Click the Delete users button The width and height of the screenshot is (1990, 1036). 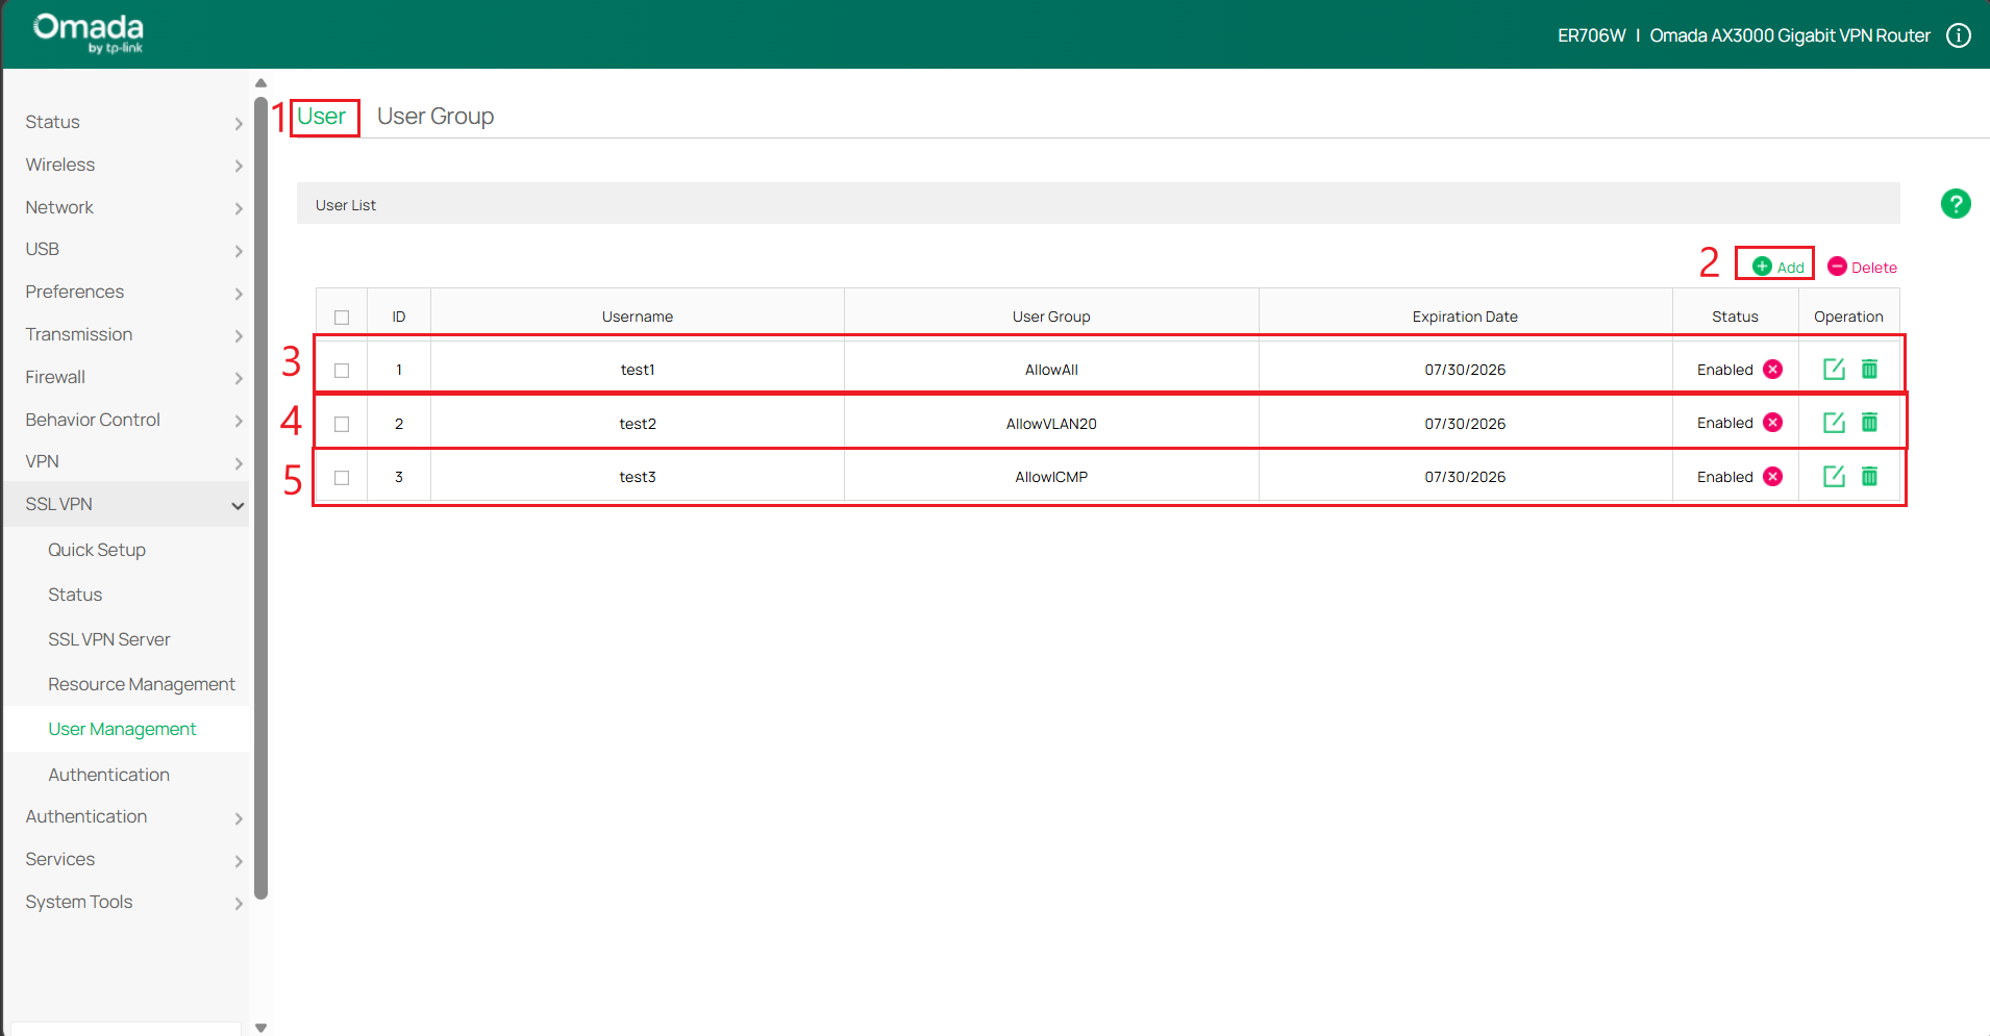pyautogui.click(x=1862, y=267)
